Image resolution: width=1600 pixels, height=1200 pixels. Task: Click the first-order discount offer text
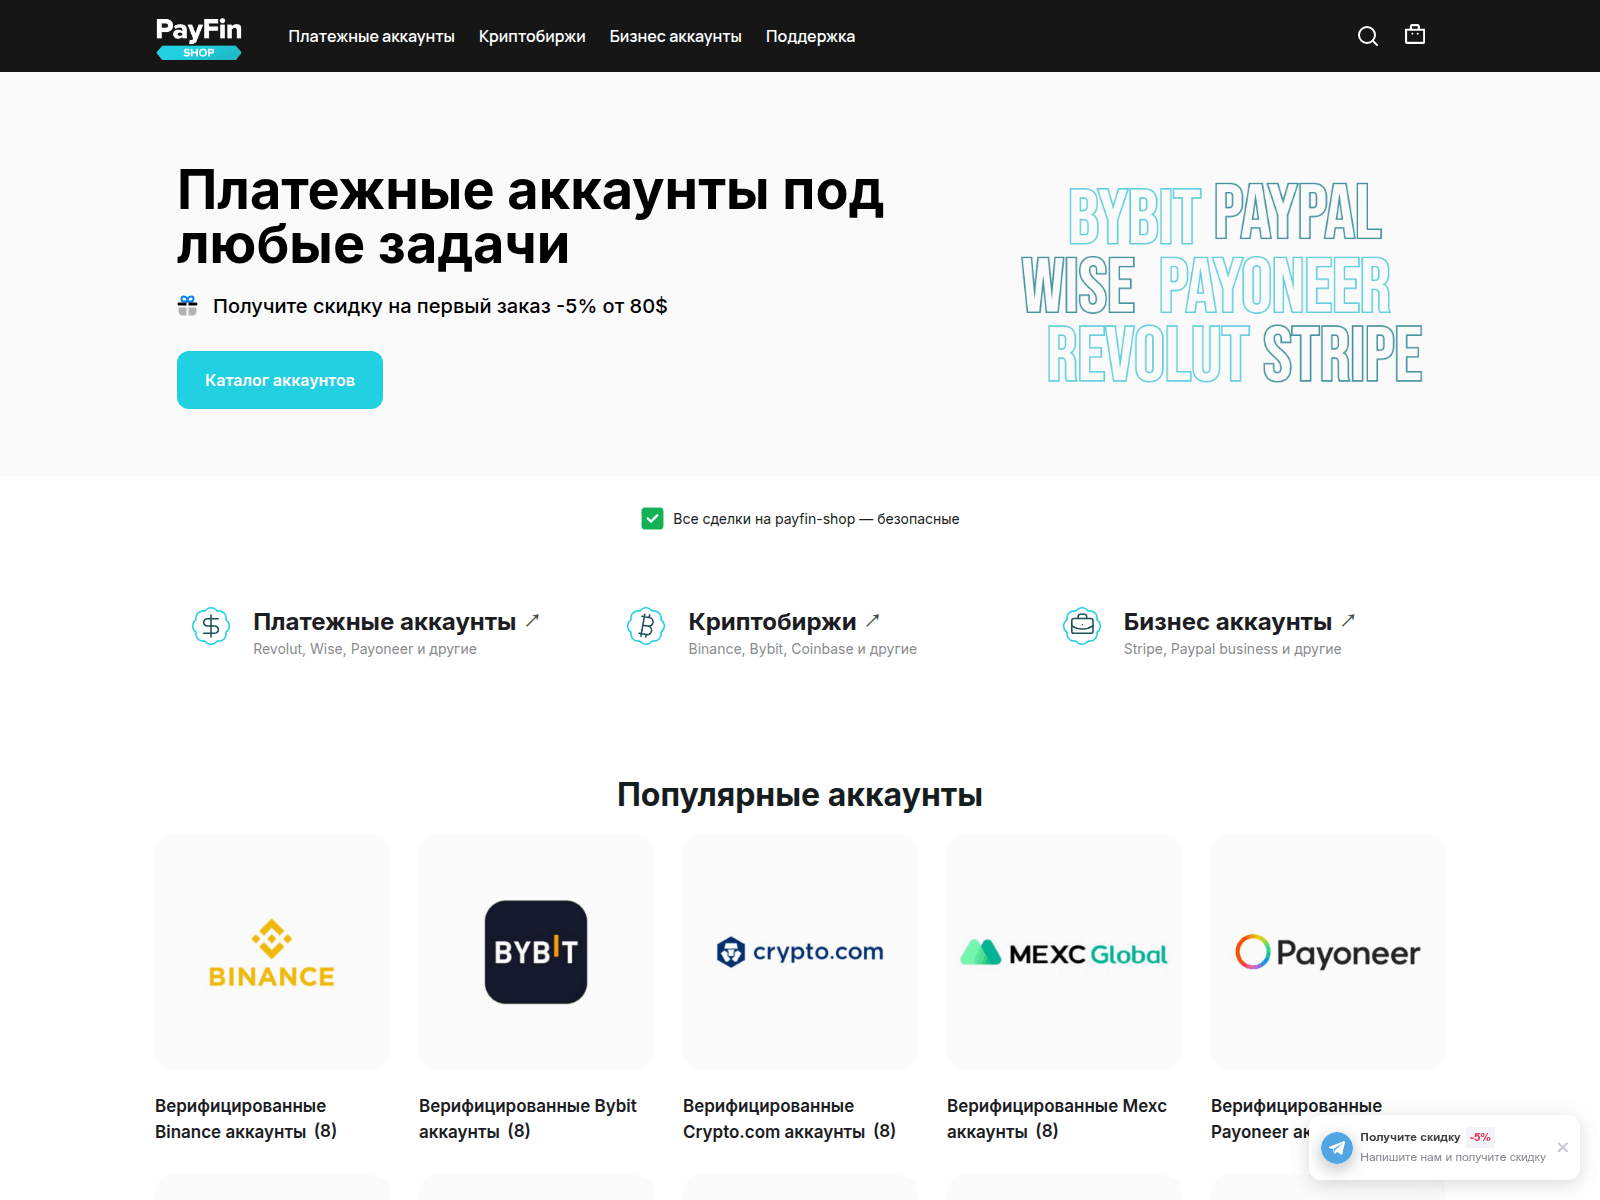[440, 306]
